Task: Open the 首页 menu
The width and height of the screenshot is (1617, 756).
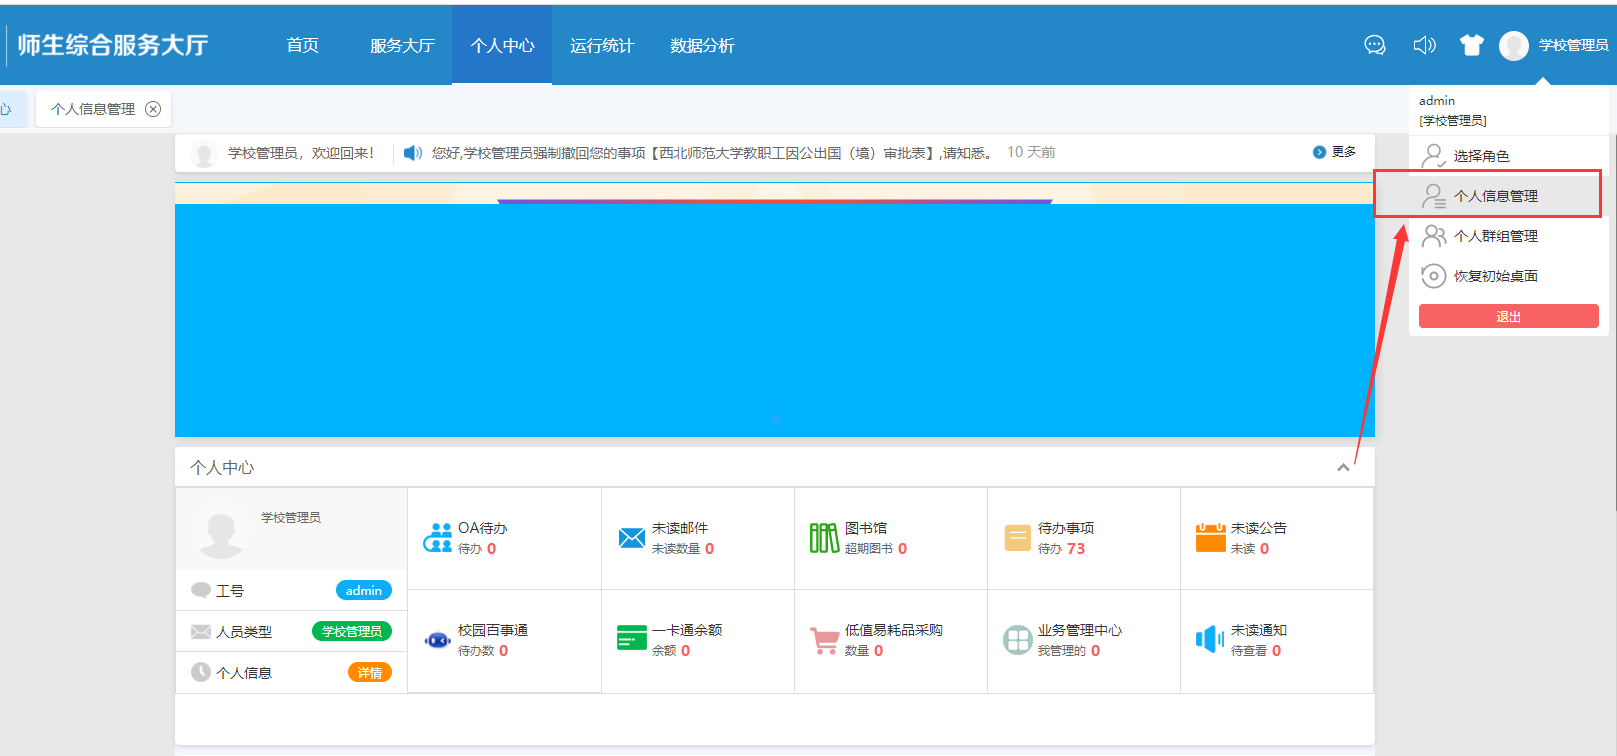Action: pos(302,45)
